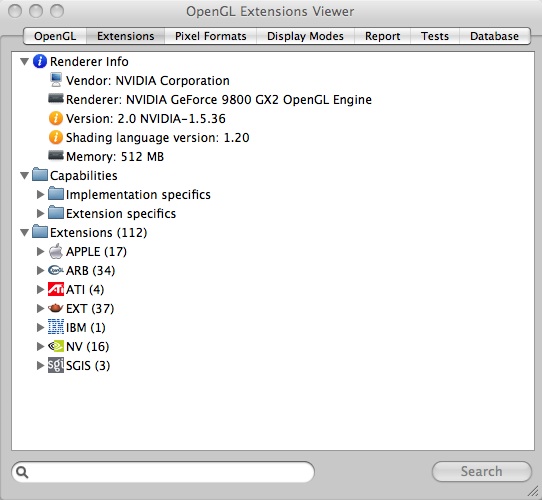Image resolution: width=542 pixels, height=500 pixels.
Task: Select the 'Capabilities' label
Action: (x=84, y=176)
